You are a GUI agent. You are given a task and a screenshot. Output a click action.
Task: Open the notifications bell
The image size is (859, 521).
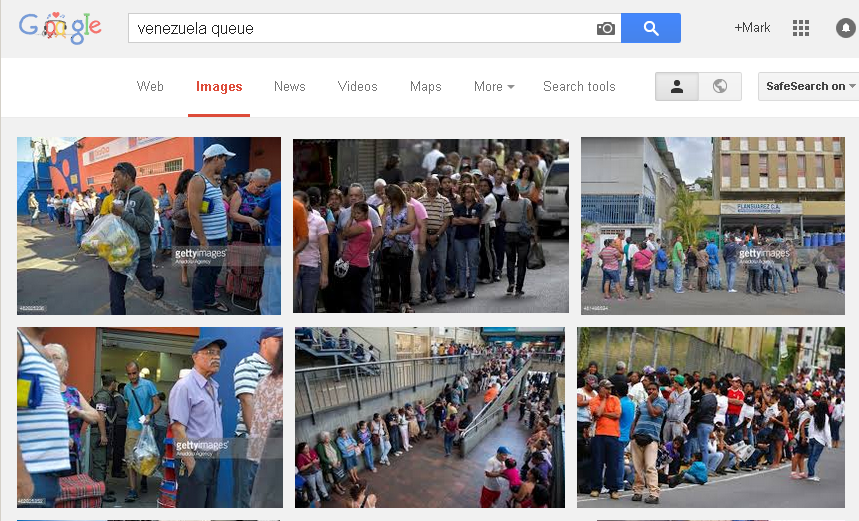[x=846, y=28]
